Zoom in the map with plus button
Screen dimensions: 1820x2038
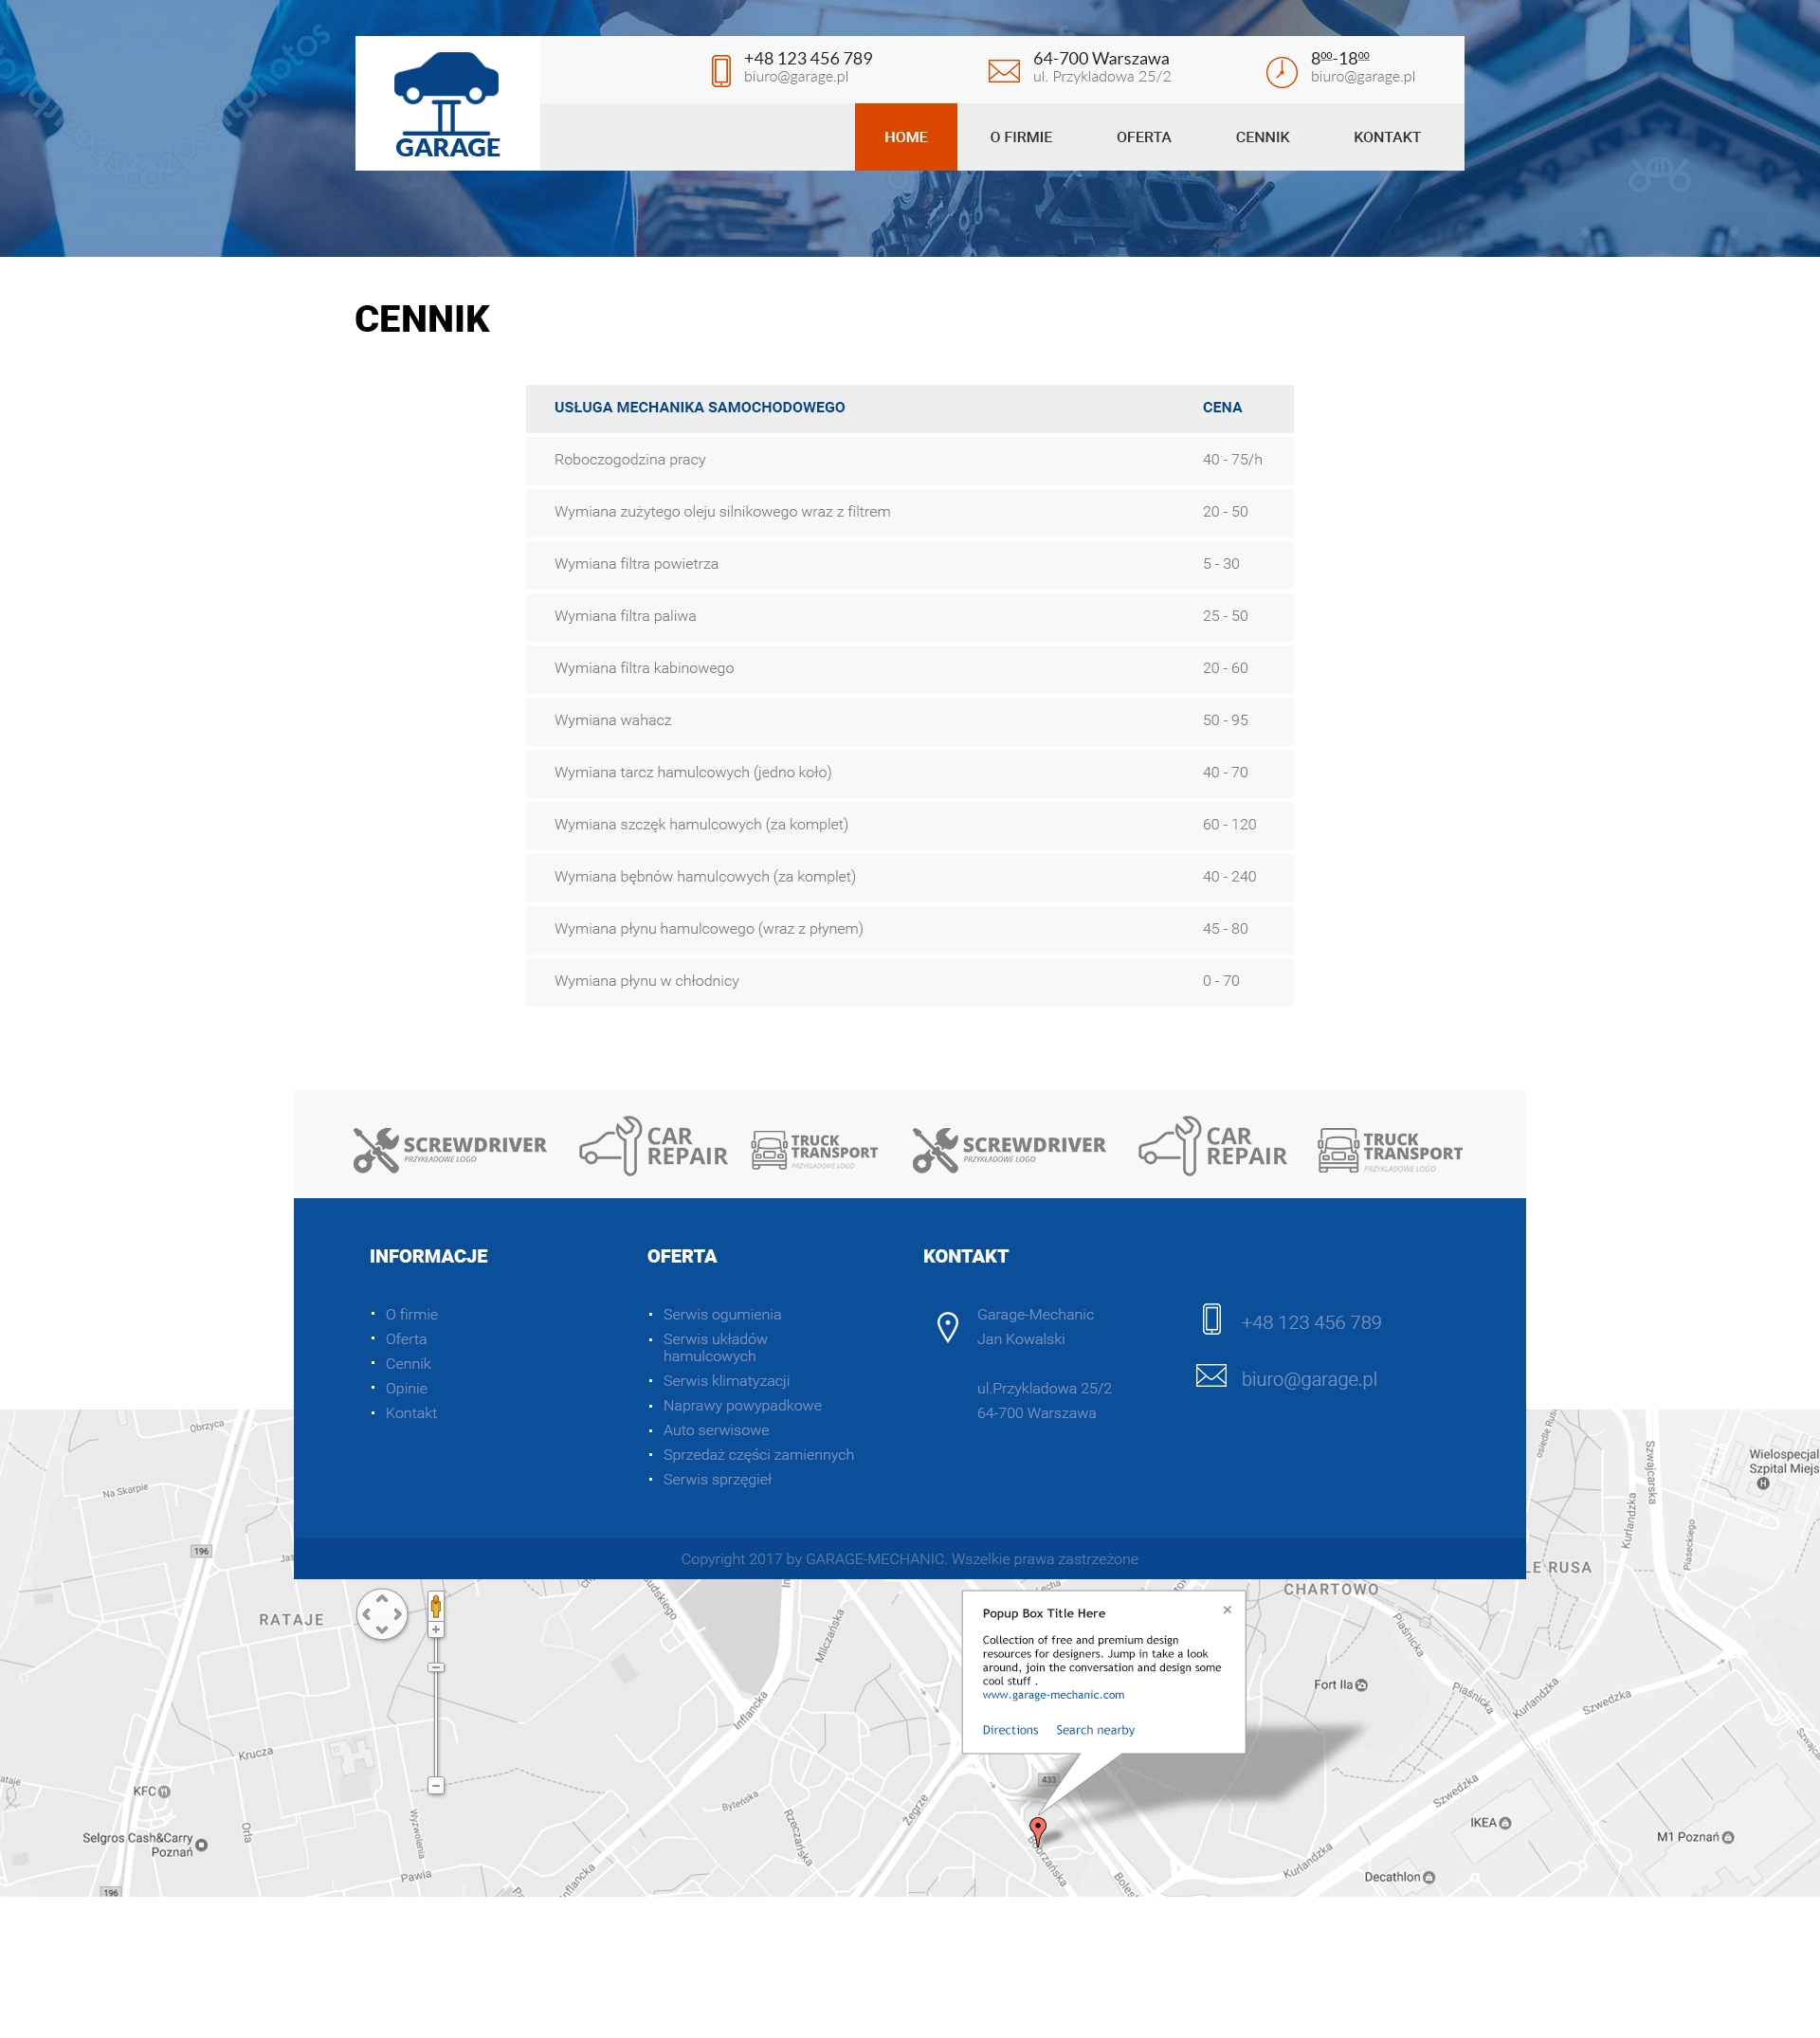[436, 1630]
